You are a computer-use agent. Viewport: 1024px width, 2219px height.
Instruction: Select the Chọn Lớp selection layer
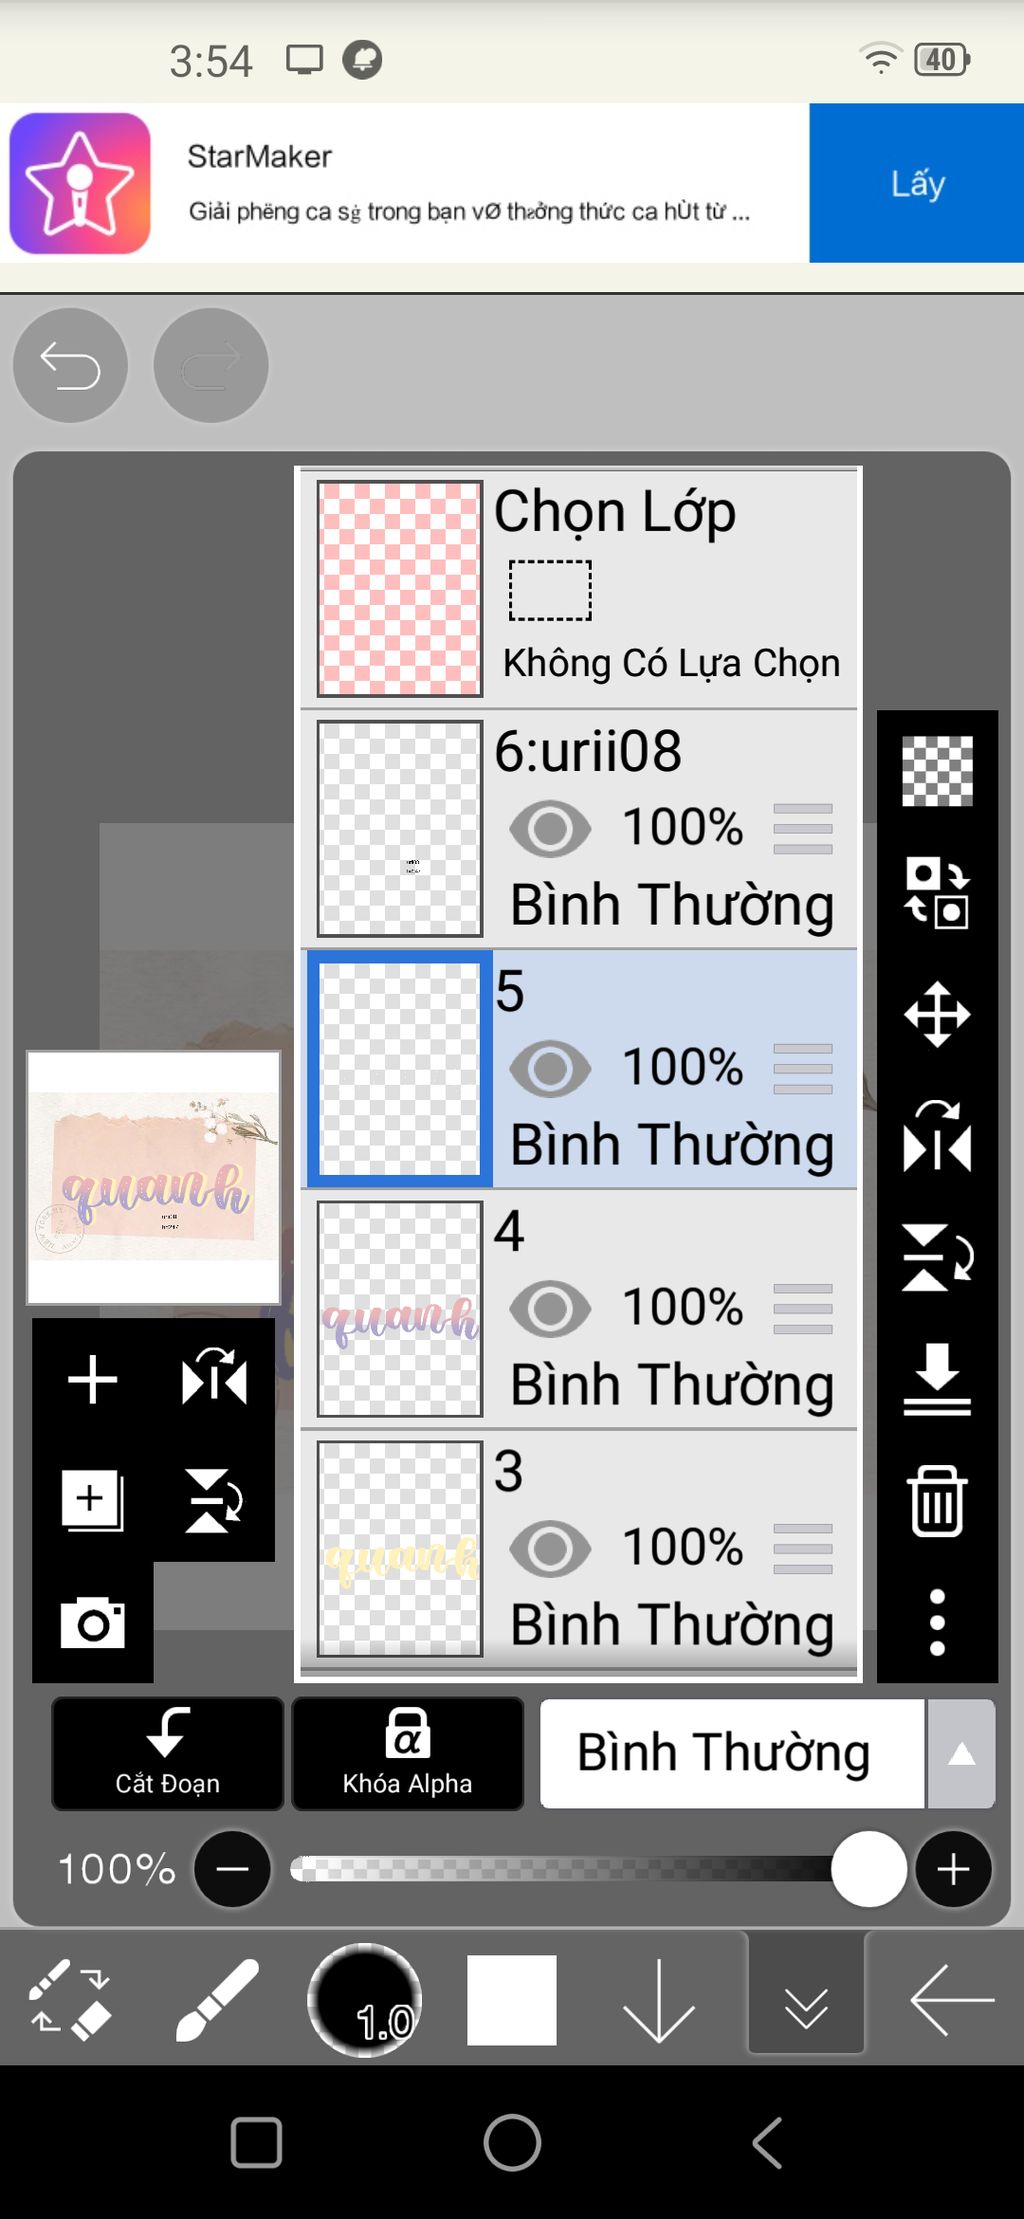click(x=580, y=589)
